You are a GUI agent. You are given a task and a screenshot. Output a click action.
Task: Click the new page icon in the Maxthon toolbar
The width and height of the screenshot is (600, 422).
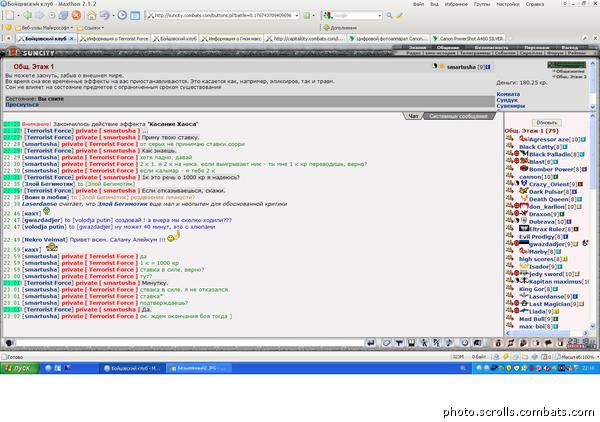[10, 15]
